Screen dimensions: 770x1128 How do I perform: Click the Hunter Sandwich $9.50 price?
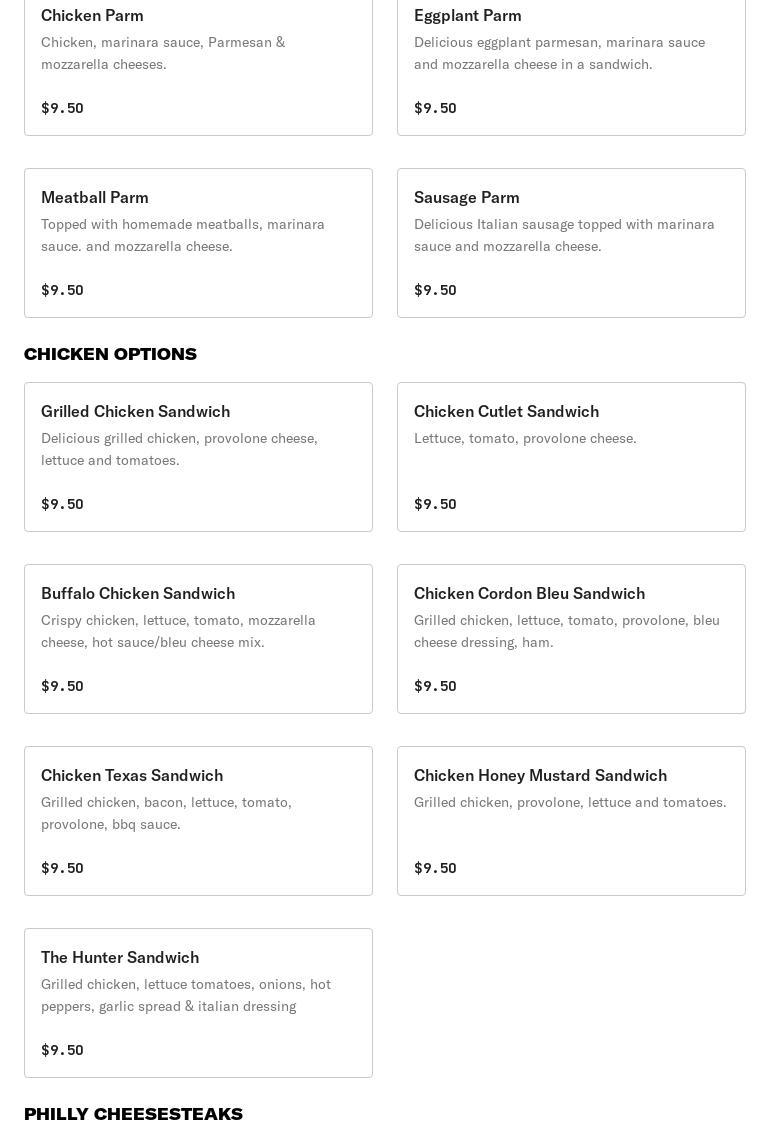click(x=62, y=1050)
